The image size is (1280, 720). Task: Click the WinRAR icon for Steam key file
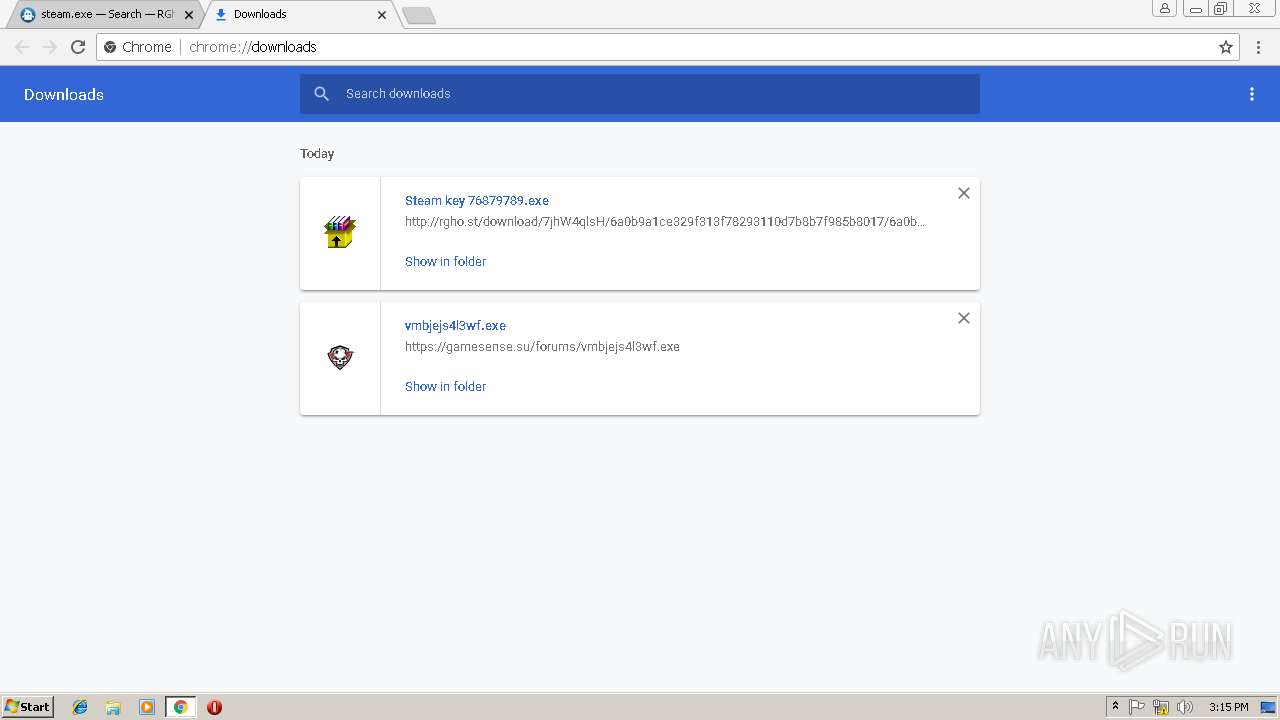point(340,232)
